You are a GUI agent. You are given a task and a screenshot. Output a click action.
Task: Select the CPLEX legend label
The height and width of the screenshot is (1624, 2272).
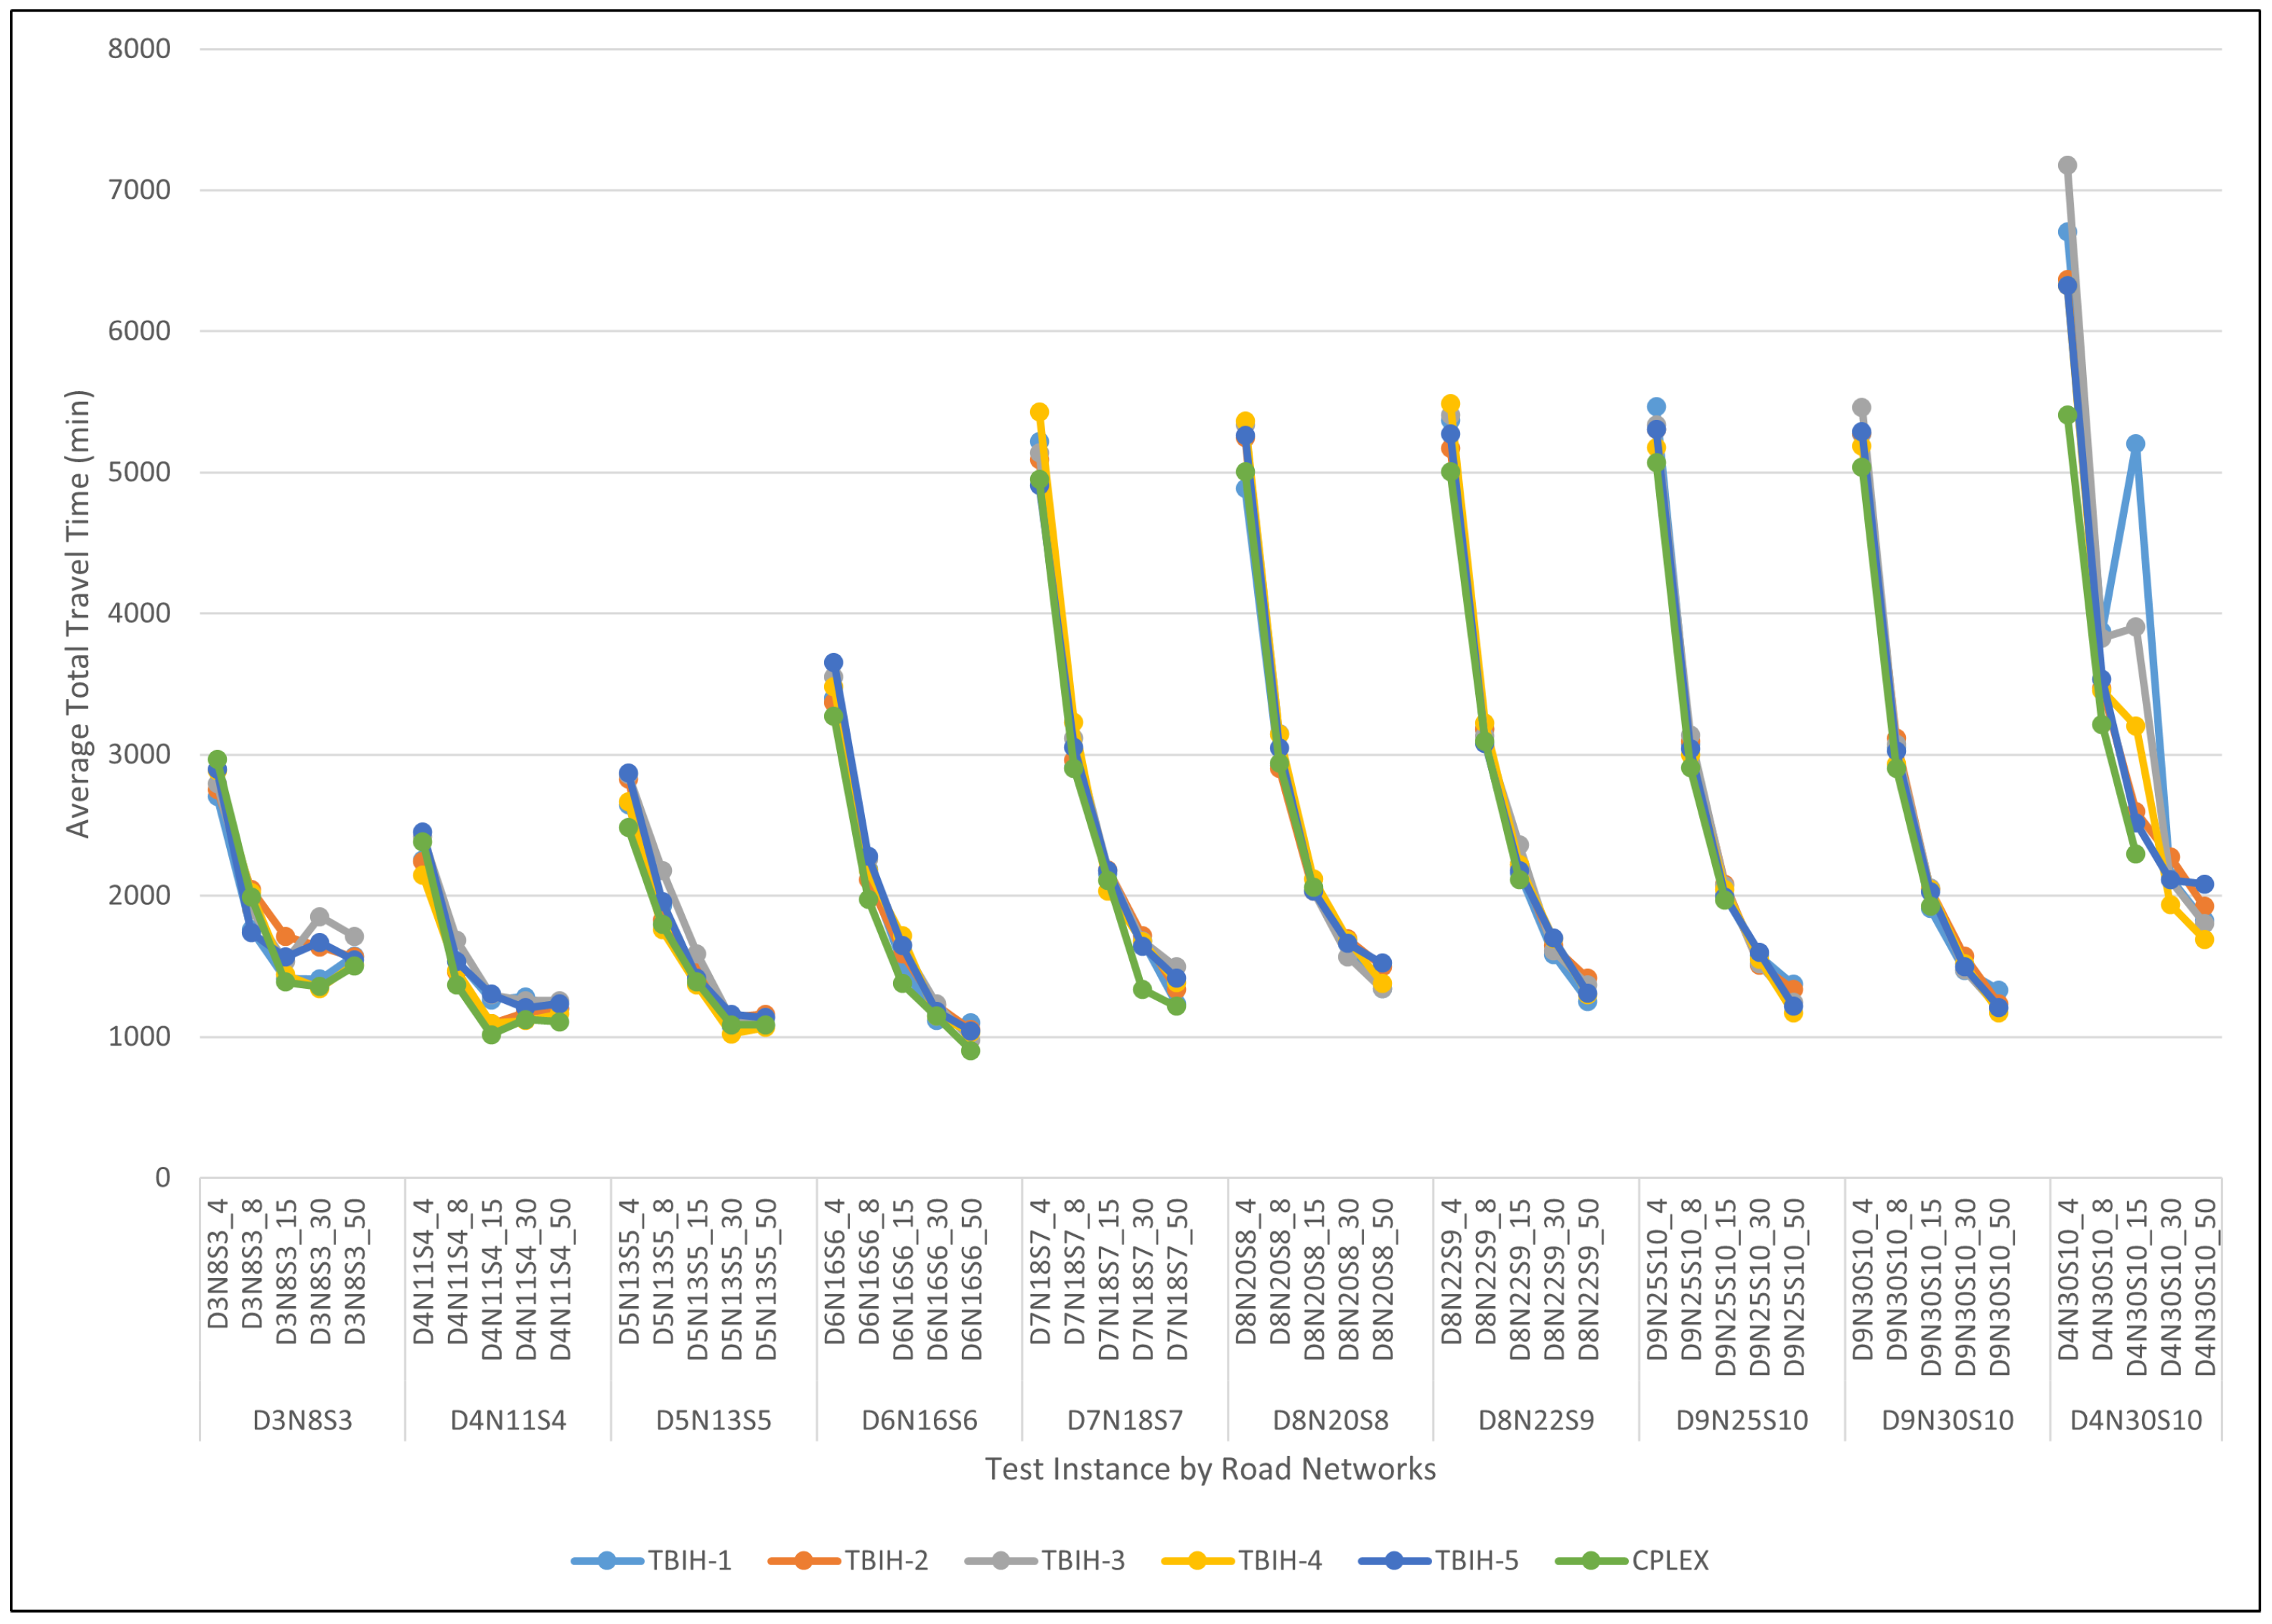[x=1670, y=1560]
